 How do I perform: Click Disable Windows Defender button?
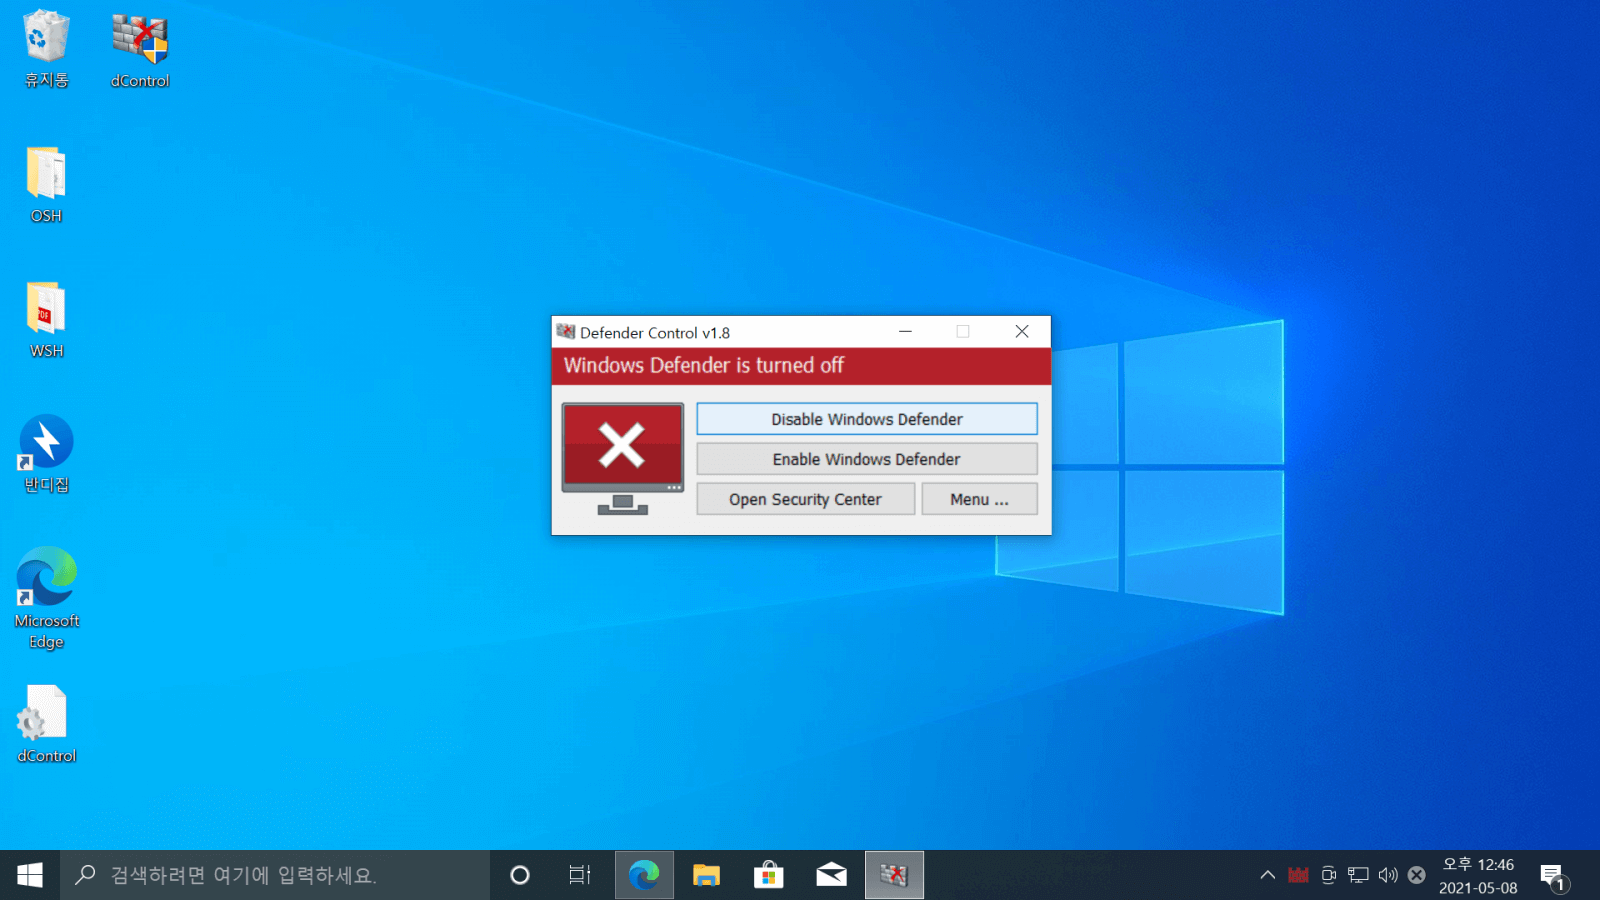point(866,419)
